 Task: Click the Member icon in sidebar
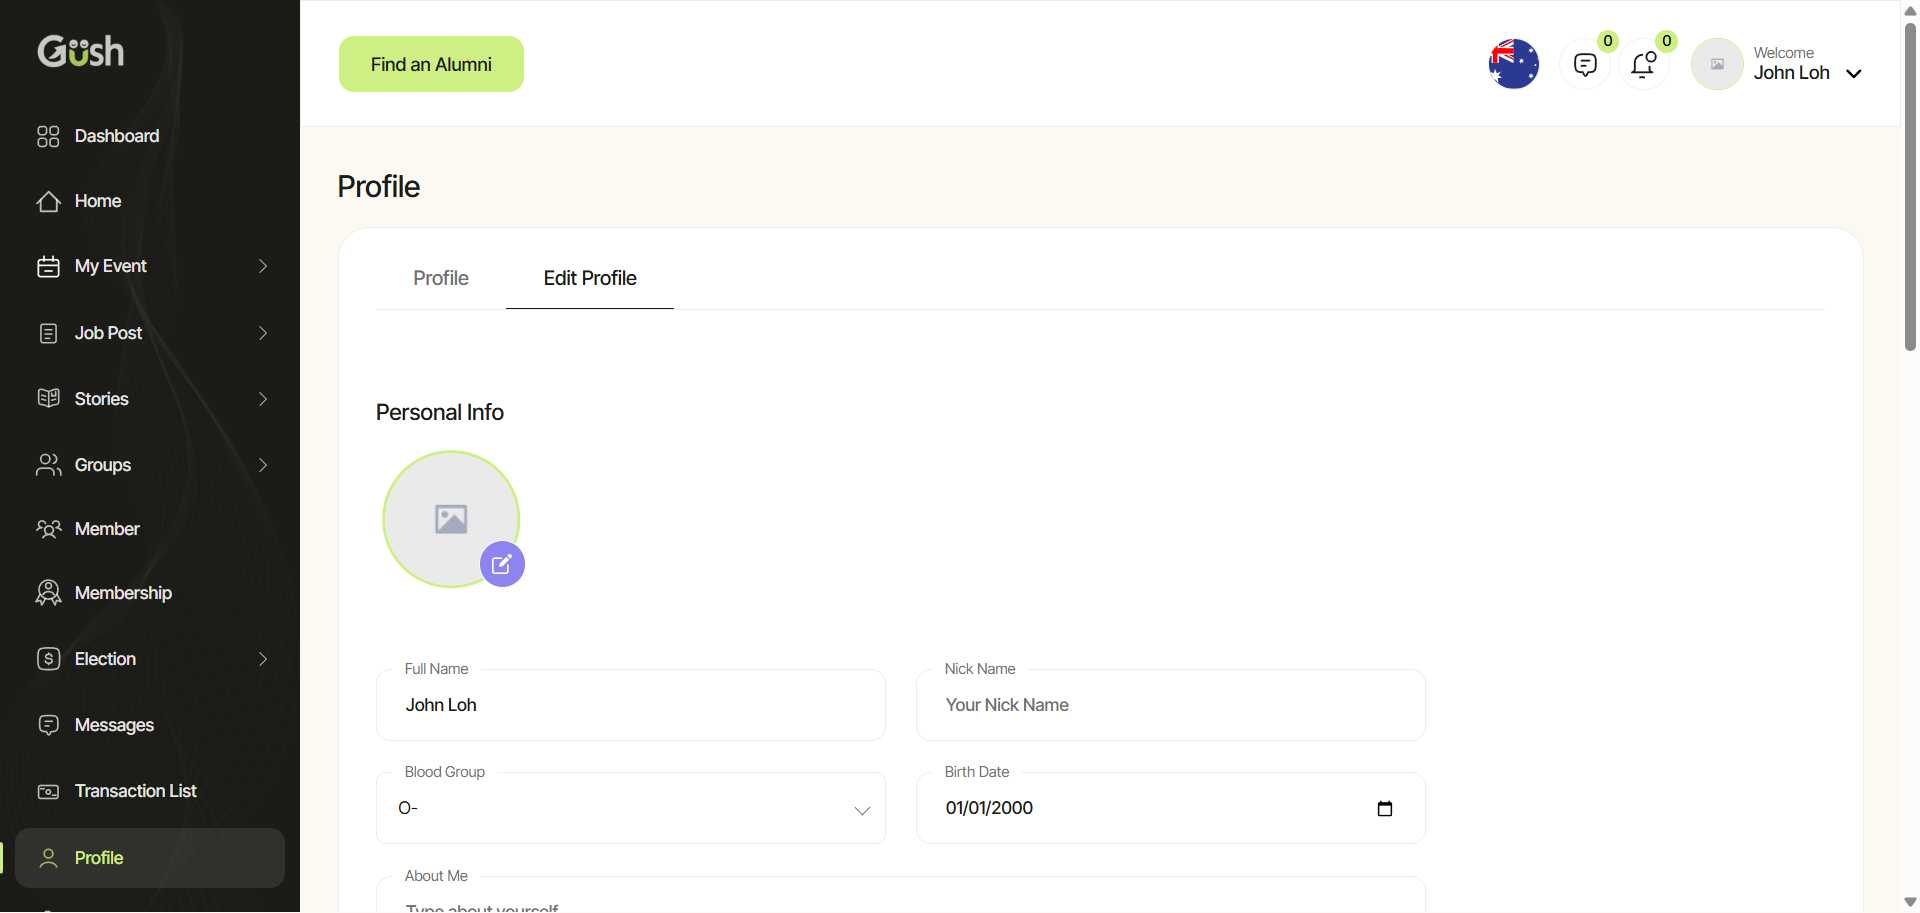[x=48, y=529]
